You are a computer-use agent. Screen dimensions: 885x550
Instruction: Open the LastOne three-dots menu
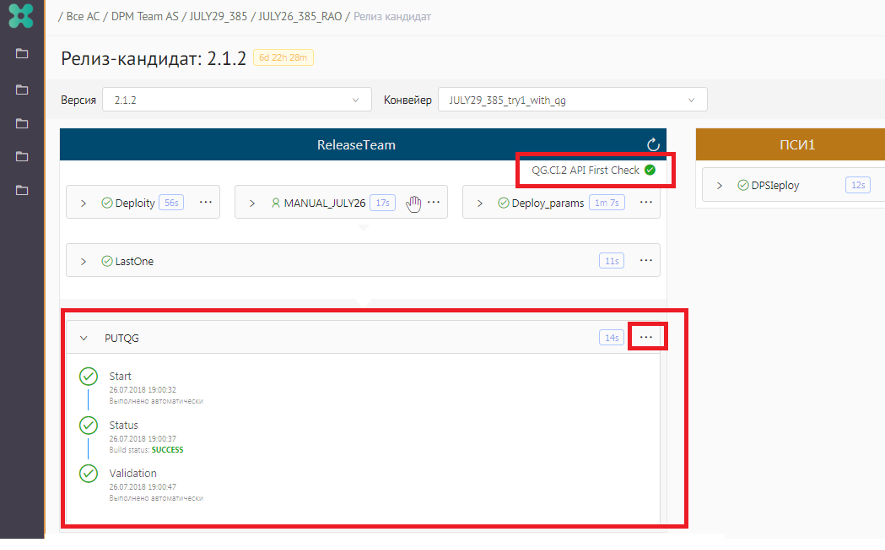pos(646,261)
